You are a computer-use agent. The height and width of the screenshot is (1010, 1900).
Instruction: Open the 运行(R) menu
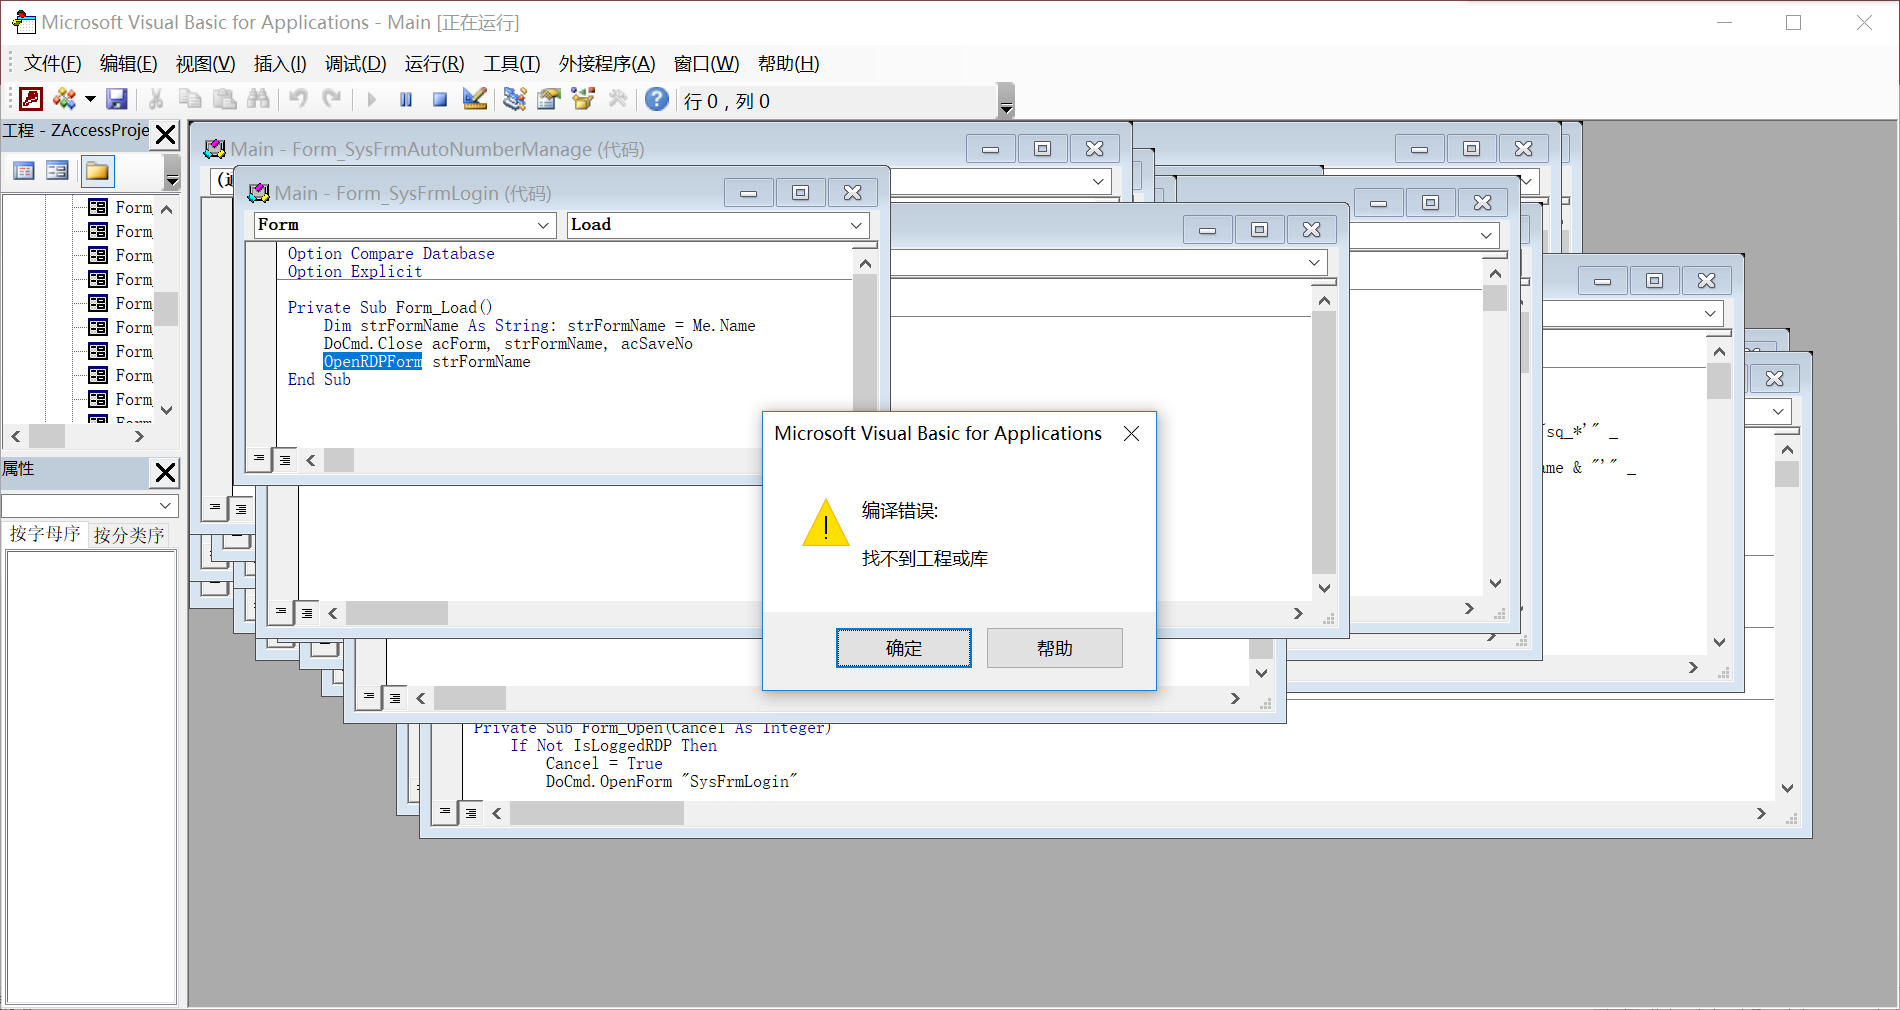(x=435, y=64)
